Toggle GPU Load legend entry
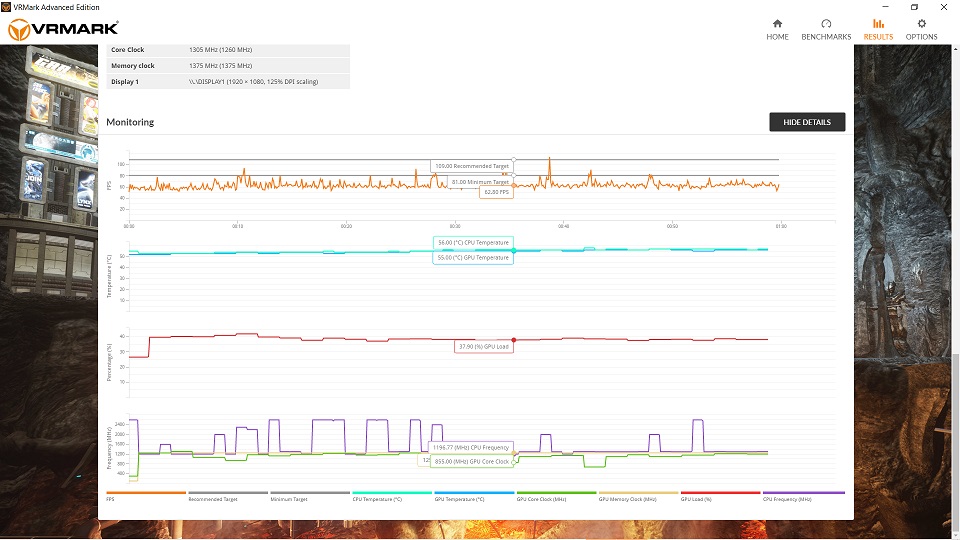The image size is (960, 540). click(720, 497)
